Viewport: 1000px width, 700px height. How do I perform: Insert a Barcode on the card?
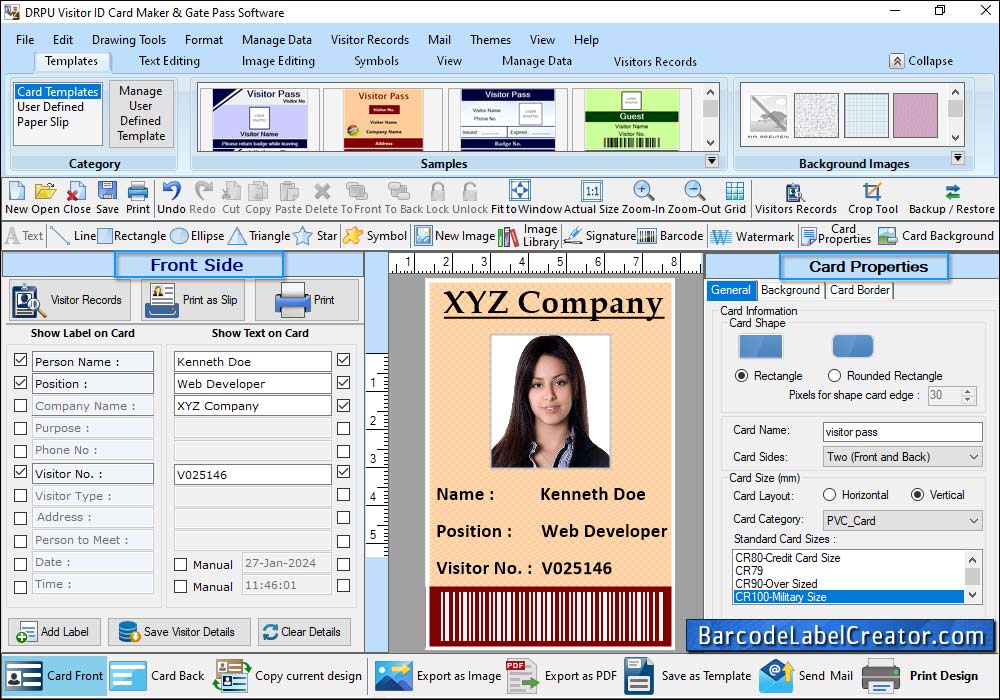[670, 236]
